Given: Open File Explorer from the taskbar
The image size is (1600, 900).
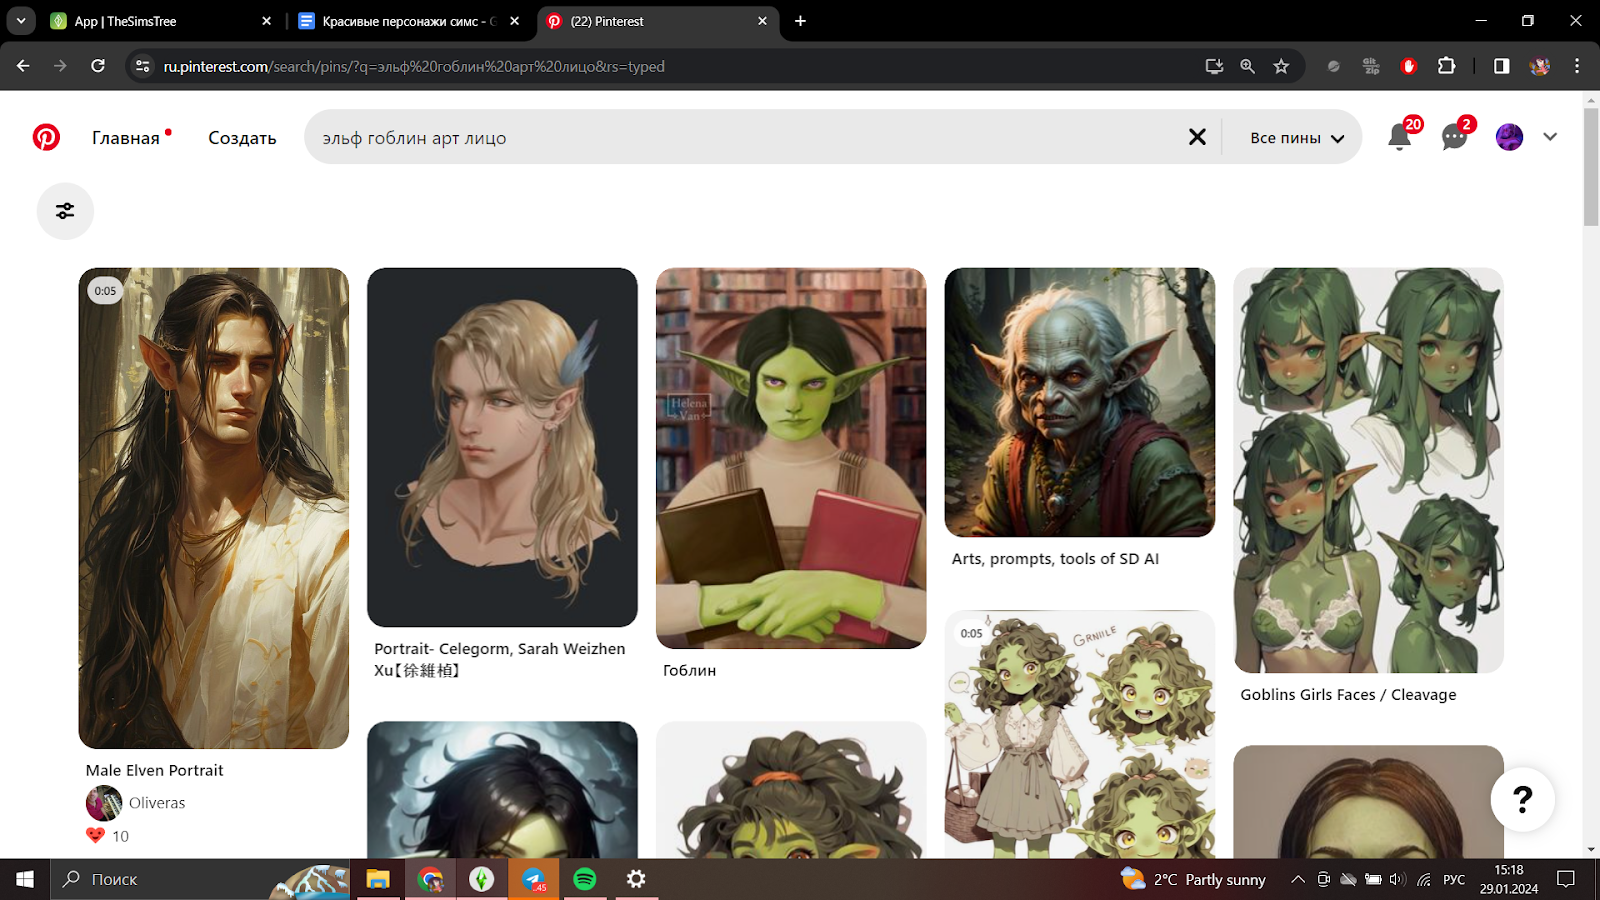Looking at the screenshot, I should [x=378, y=879].
